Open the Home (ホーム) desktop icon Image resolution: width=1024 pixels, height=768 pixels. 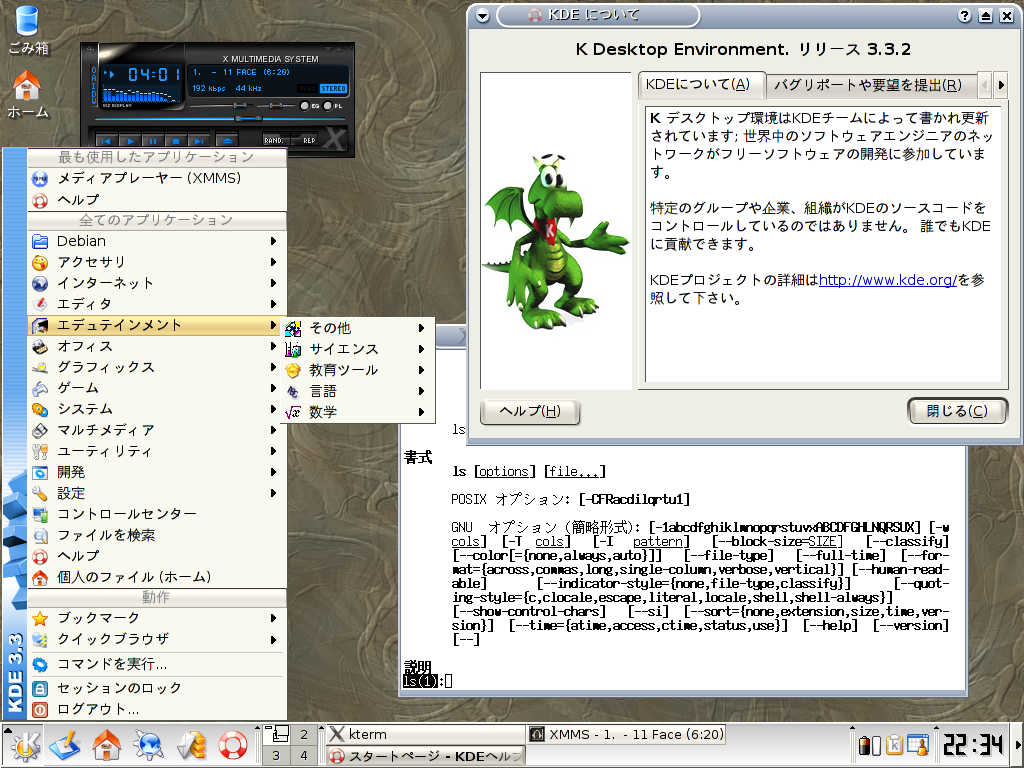27,95
